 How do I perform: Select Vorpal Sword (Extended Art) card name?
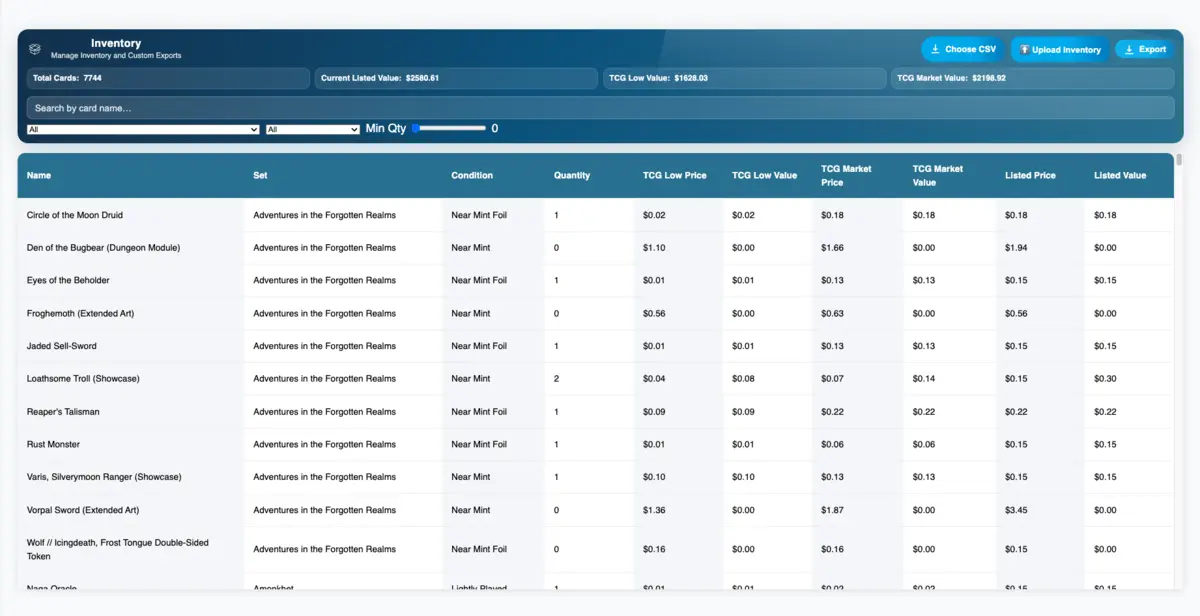click(x=83, y=510)
